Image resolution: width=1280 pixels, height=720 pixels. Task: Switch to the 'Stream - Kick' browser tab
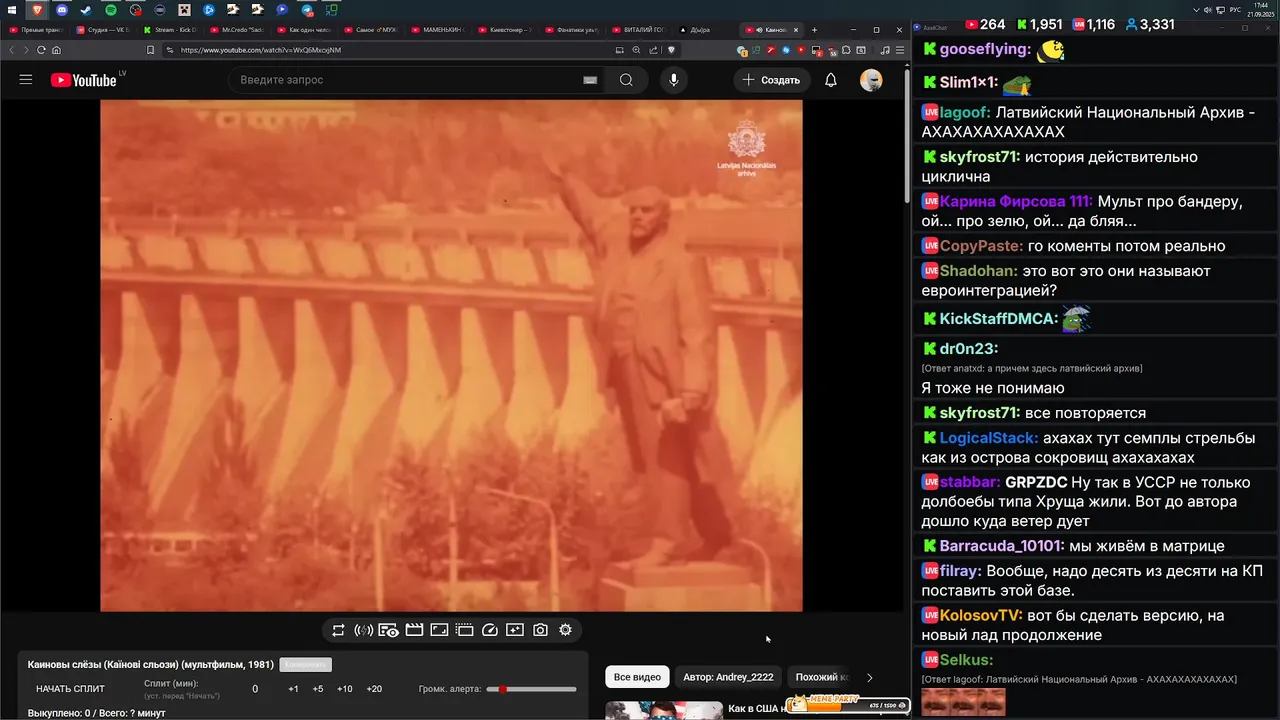[171, 30]
